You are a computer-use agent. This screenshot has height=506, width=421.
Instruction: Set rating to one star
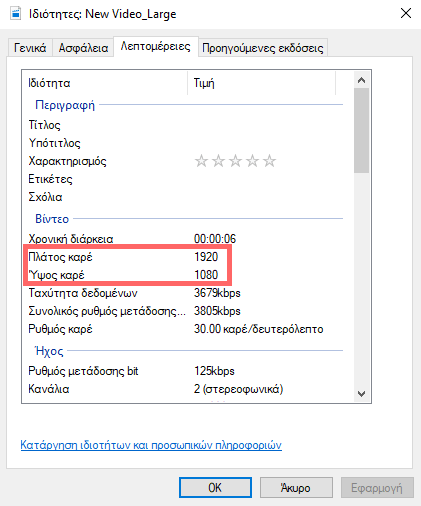pos(201,161)
